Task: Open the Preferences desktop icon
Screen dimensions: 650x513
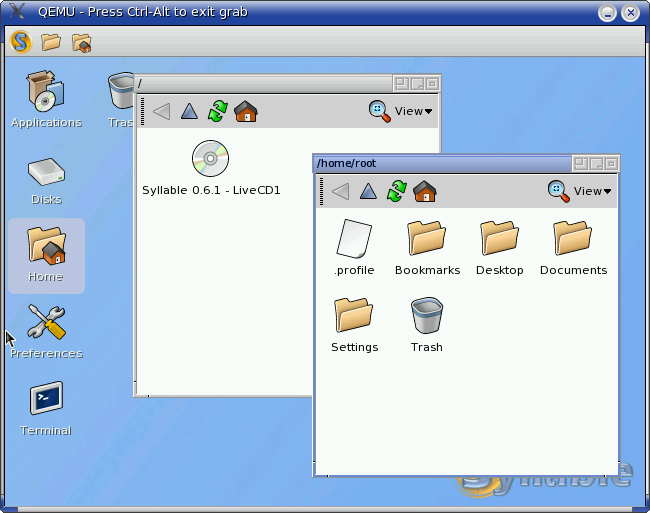Action: 46,323
